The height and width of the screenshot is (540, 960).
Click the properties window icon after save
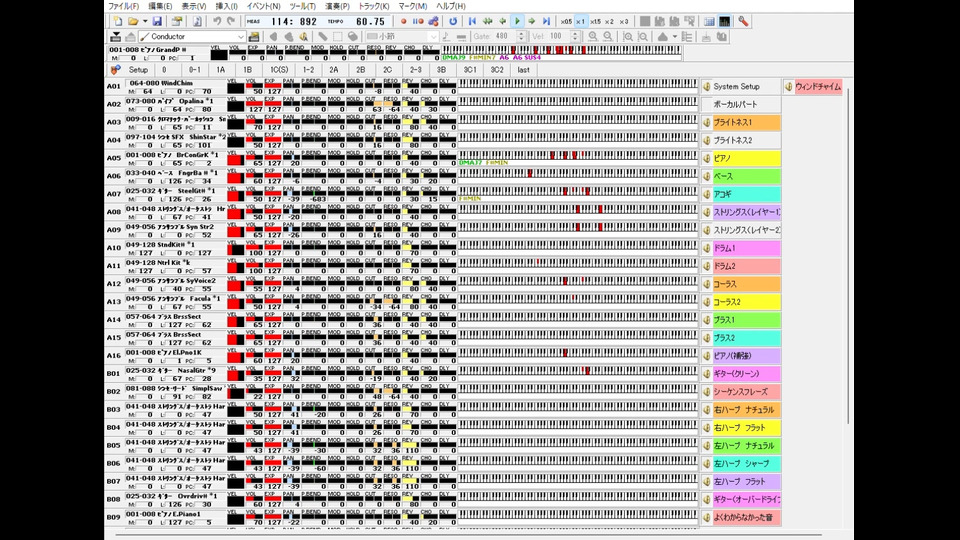point(176,21)
